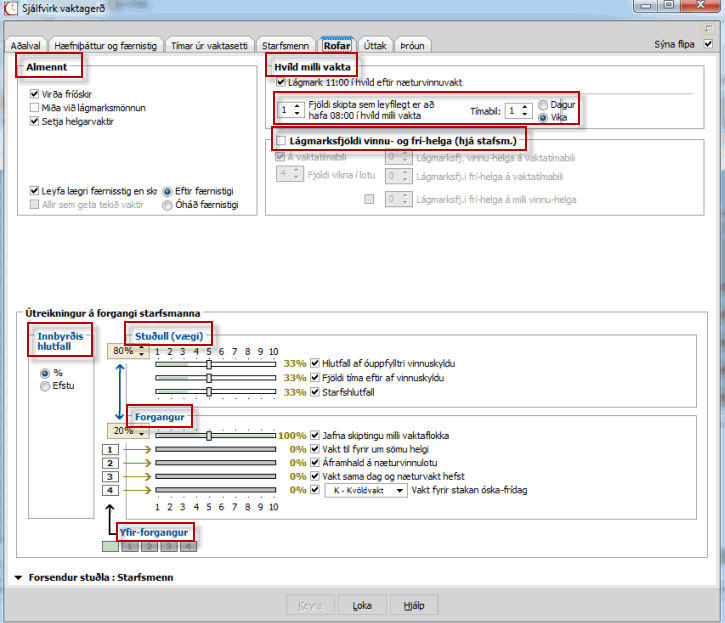725x623 pixels.
Task: Click the Starfshlutfall weight slider handle
Action: coord(208,392)
